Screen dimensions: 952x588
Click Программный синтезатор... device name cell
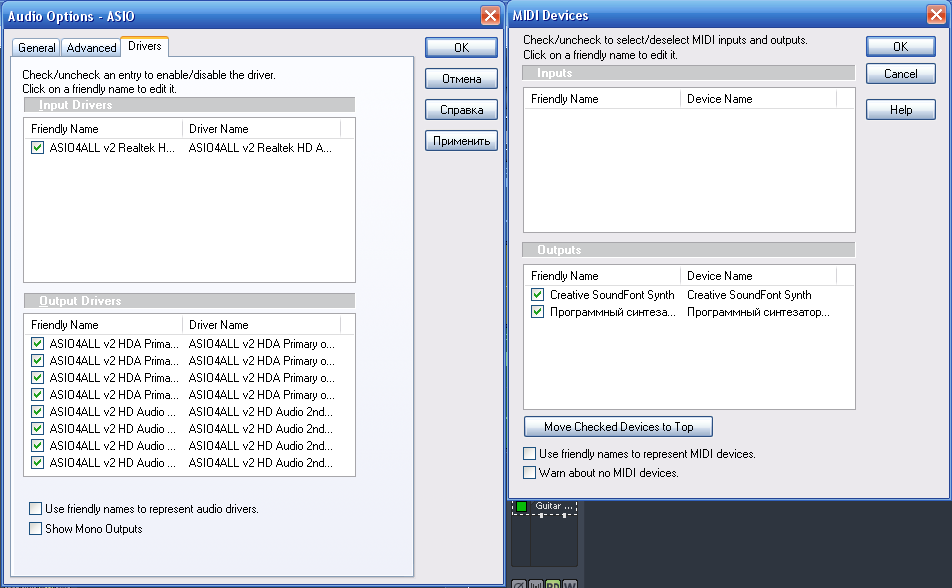click(x=758, y=312)
